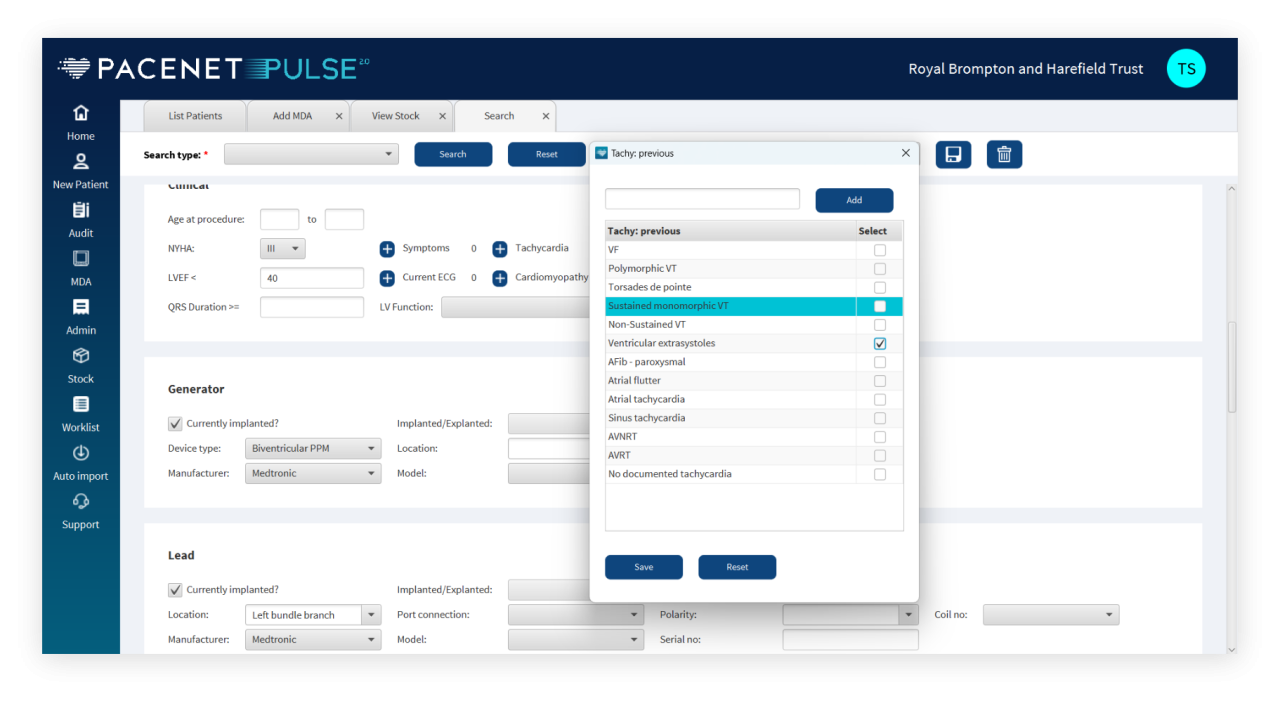Image resolution: width=1280 pixels, height=701 pixels.
Task: Open Support headset icon
Action: click(81, 501)
